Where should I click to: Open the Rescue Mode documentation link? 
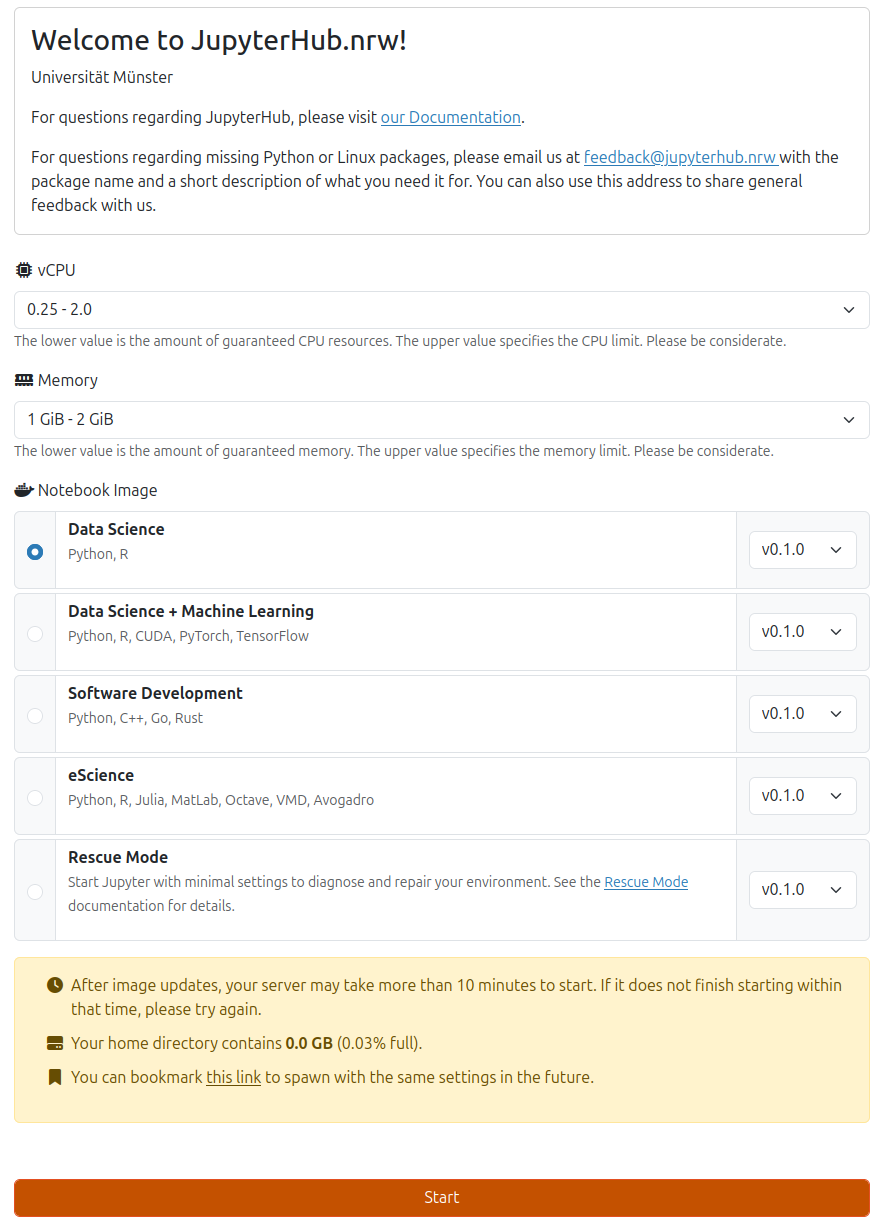[x=646, y=882]
